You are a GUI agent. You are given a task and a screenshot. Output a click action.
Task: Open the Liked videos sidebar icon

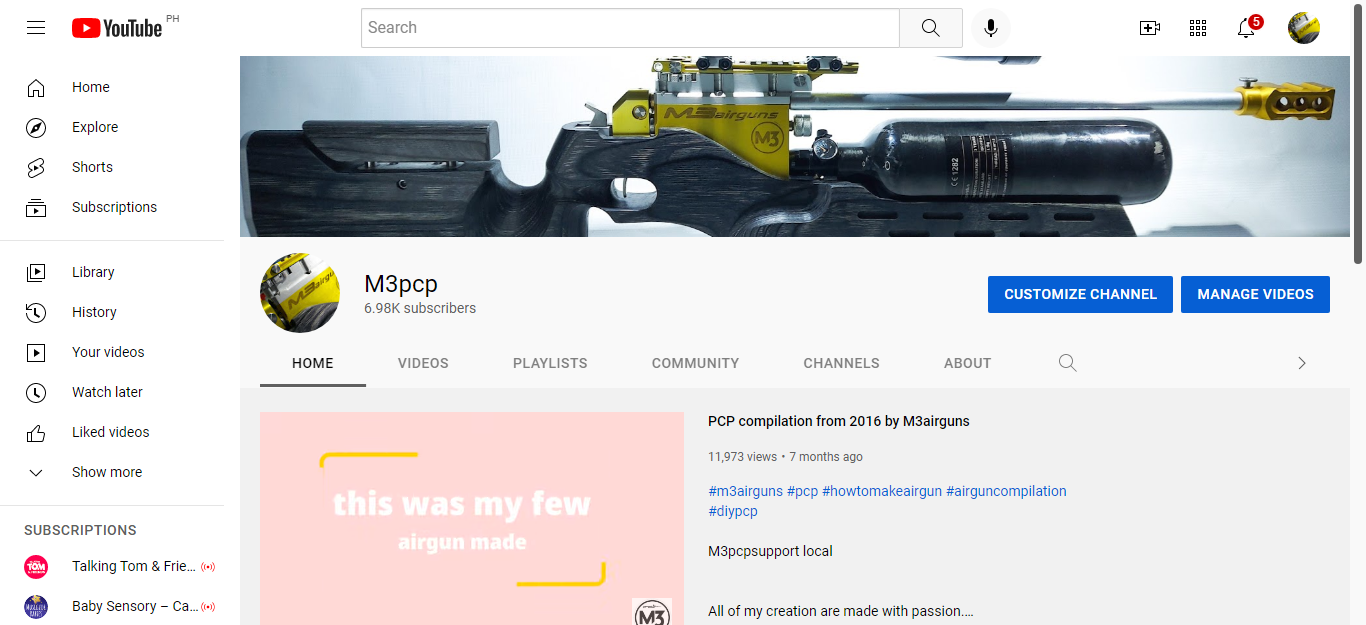pos(36,432)
